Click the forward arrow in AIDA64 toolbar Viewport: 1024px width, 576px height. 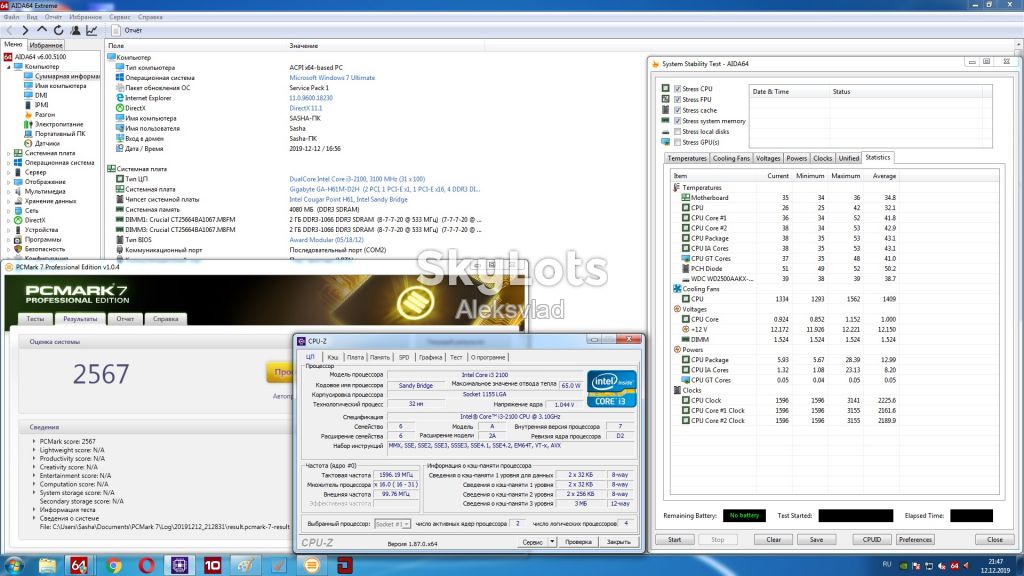[25, 30]
